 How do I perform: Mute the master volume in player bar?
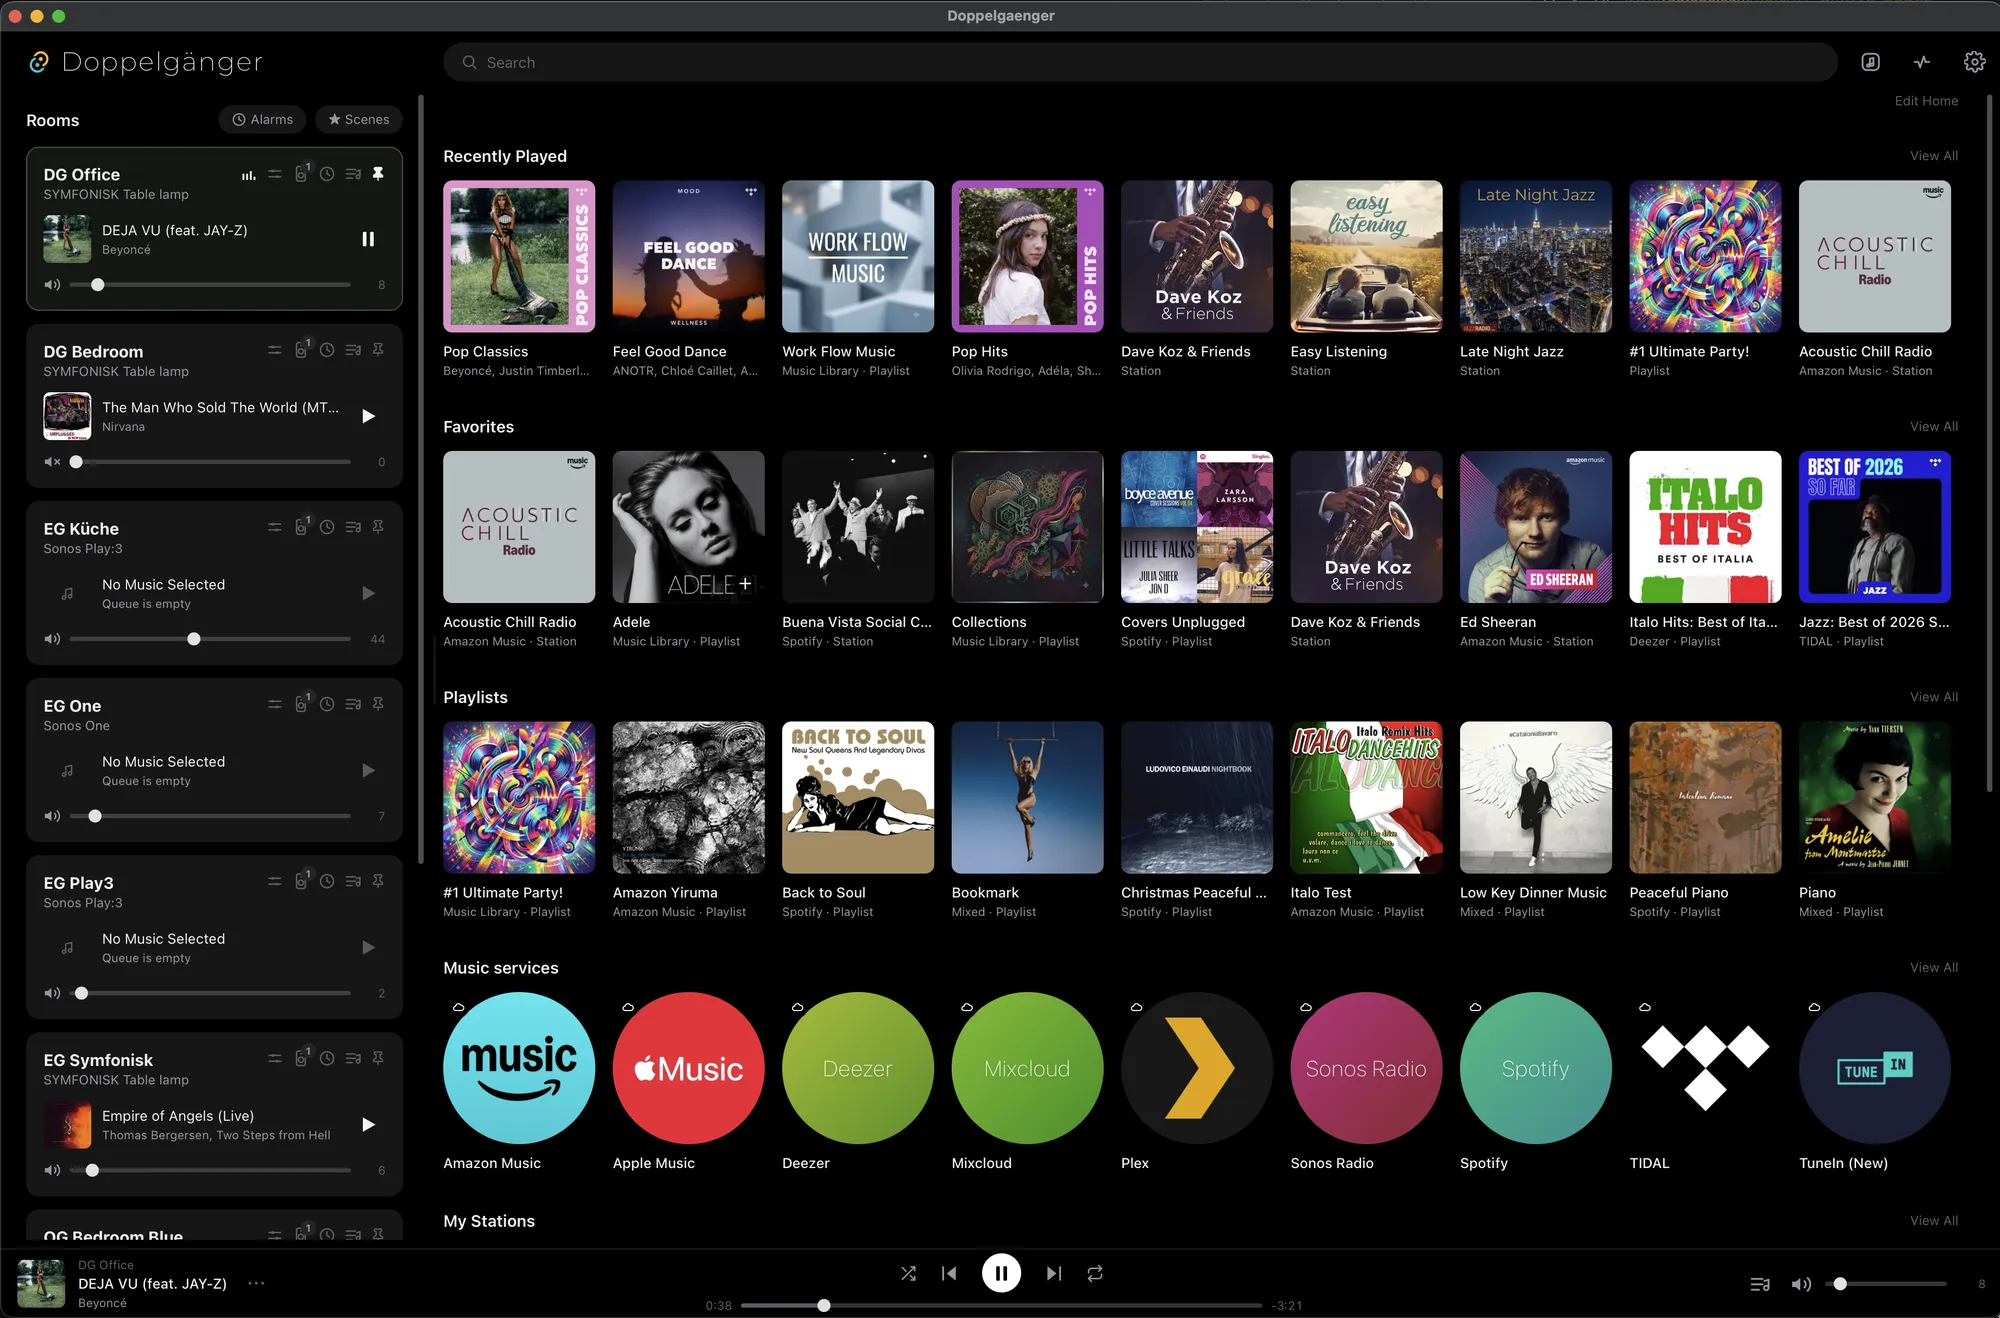tap(1801, 1284)
